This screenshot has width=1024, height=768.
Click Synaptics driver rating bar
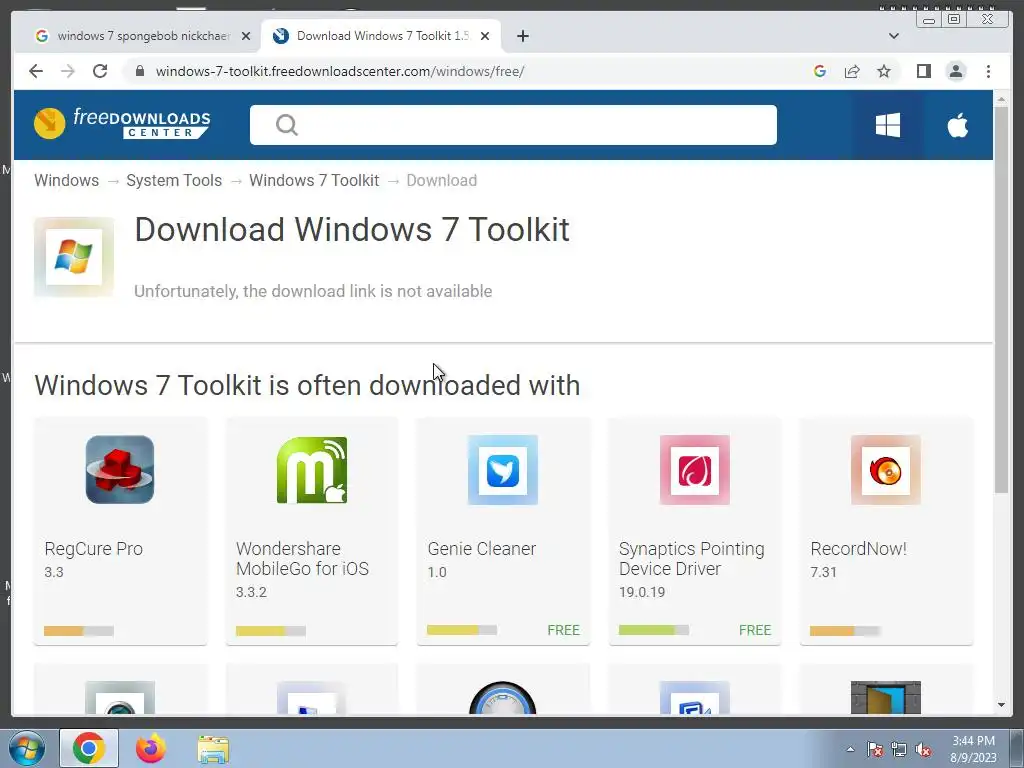[x=654, y=630]
